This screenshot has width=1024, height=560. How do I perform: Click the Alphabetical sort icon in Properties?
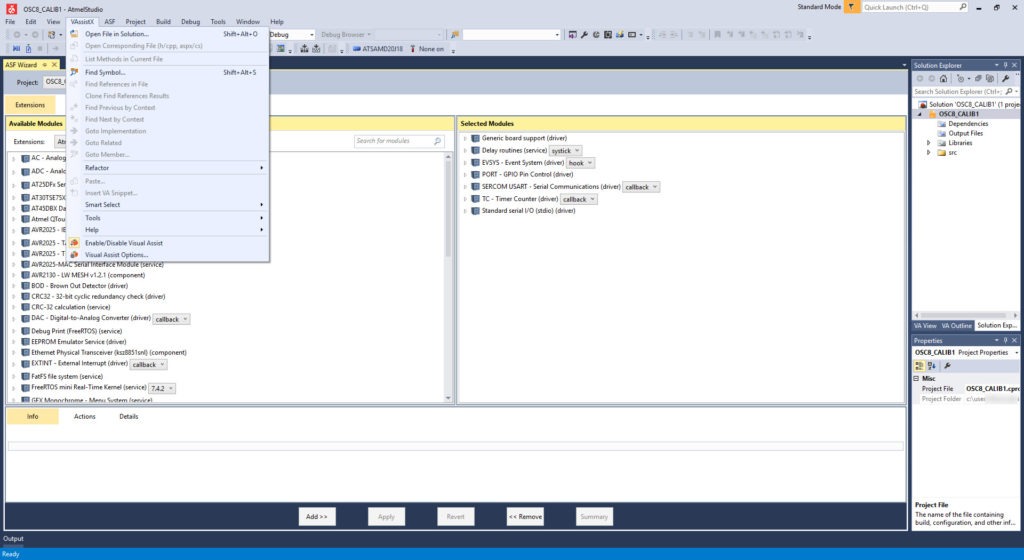pyautogui.click(x=932, y=366)
